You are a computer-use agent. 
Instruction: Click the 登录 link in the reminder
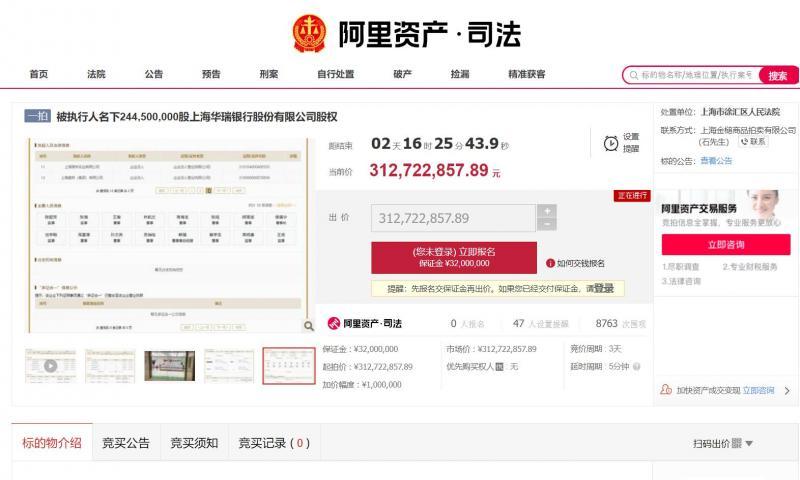click(604, 288)
